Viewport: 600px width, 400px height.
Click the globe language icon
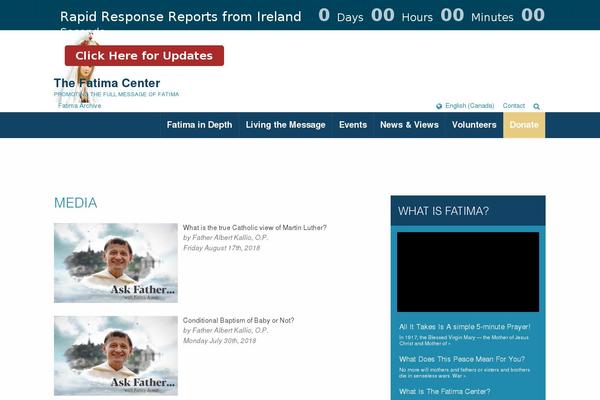tap(439, 106)
